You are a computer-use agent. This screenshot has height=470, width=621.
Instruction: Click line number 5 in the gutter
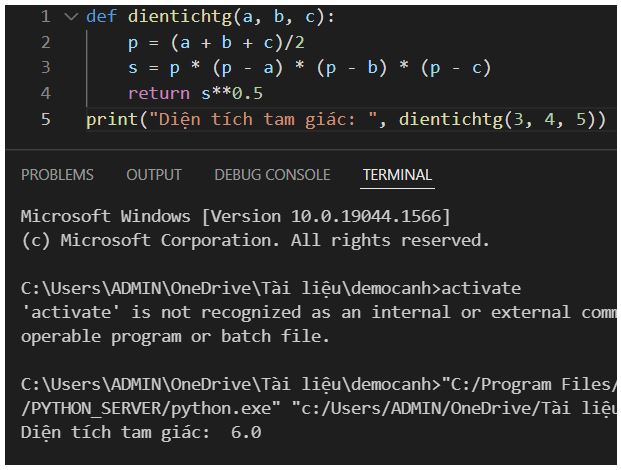pyautogui.click(x=46, y=119)
